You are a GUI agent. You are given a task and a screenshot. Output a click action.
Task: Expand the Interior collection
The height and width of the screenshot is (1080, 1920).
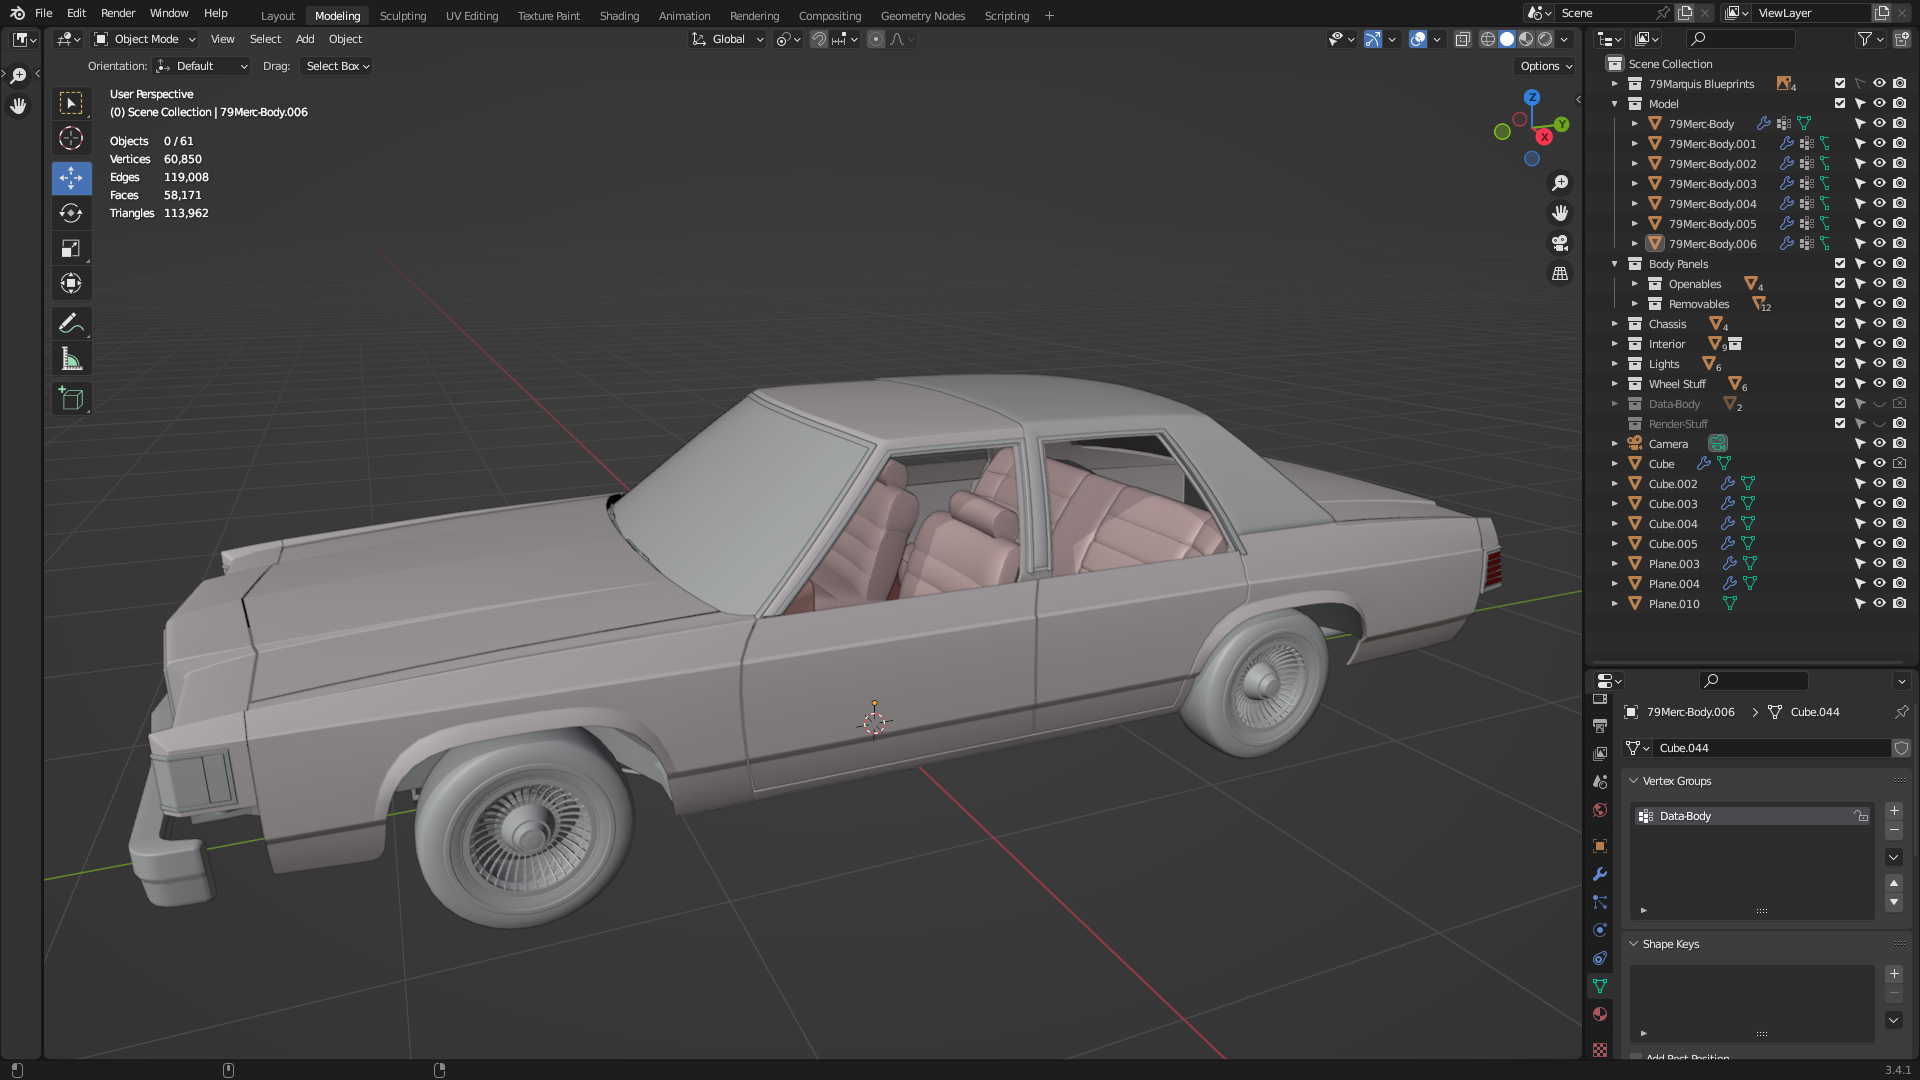click(1615, 344)
